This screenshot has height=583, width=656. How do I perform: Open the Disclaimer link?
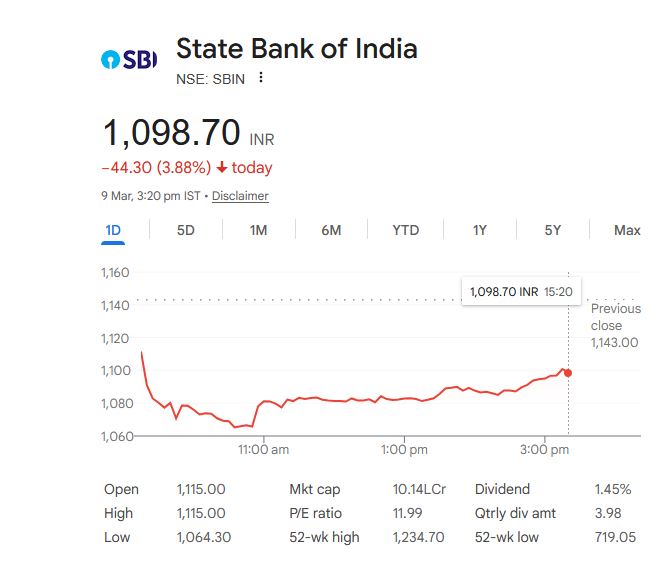click(x=240, y=196)
